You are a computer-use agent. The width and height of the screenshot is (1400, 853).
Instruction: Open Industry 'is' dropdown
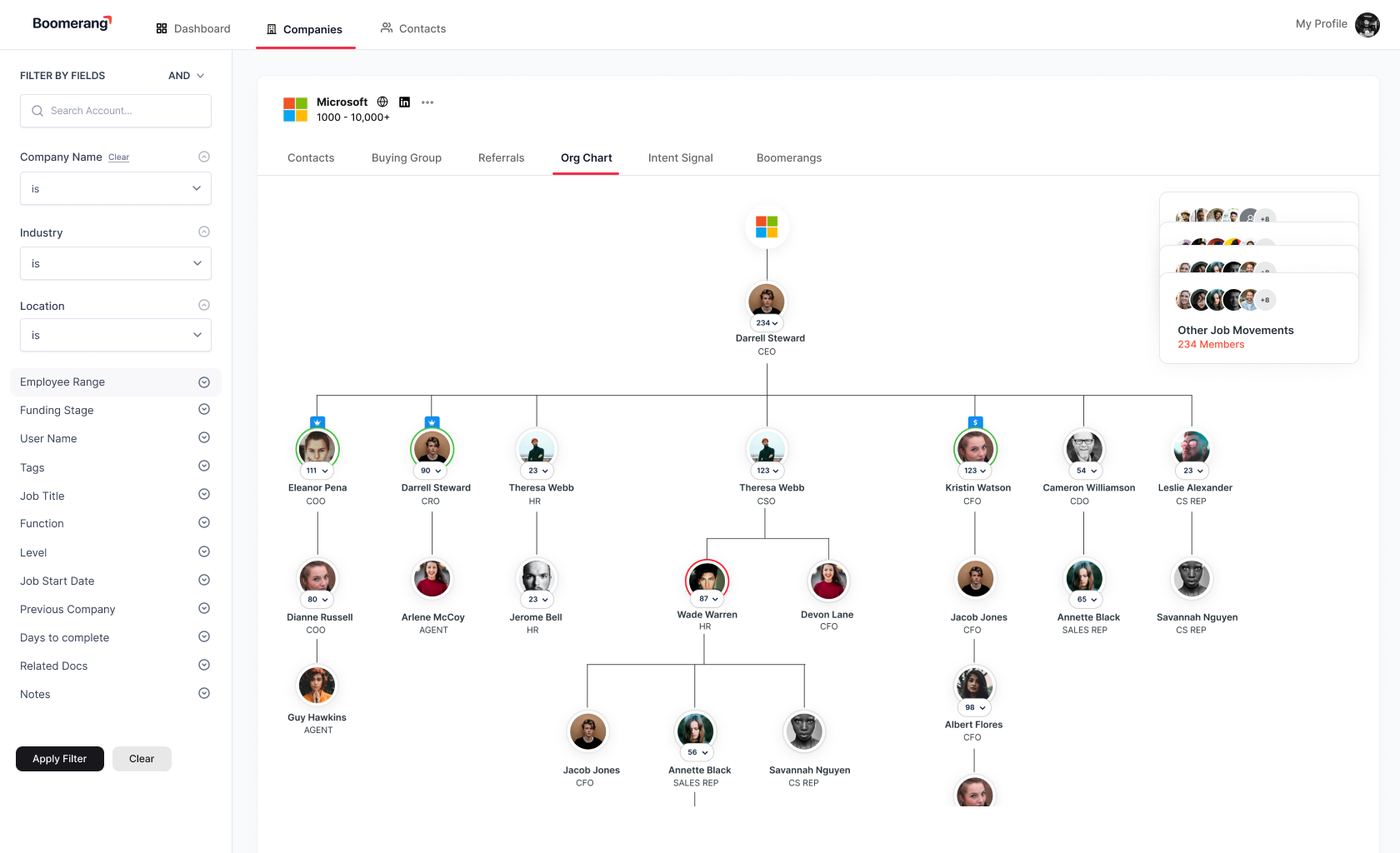[x=115, y=263]
